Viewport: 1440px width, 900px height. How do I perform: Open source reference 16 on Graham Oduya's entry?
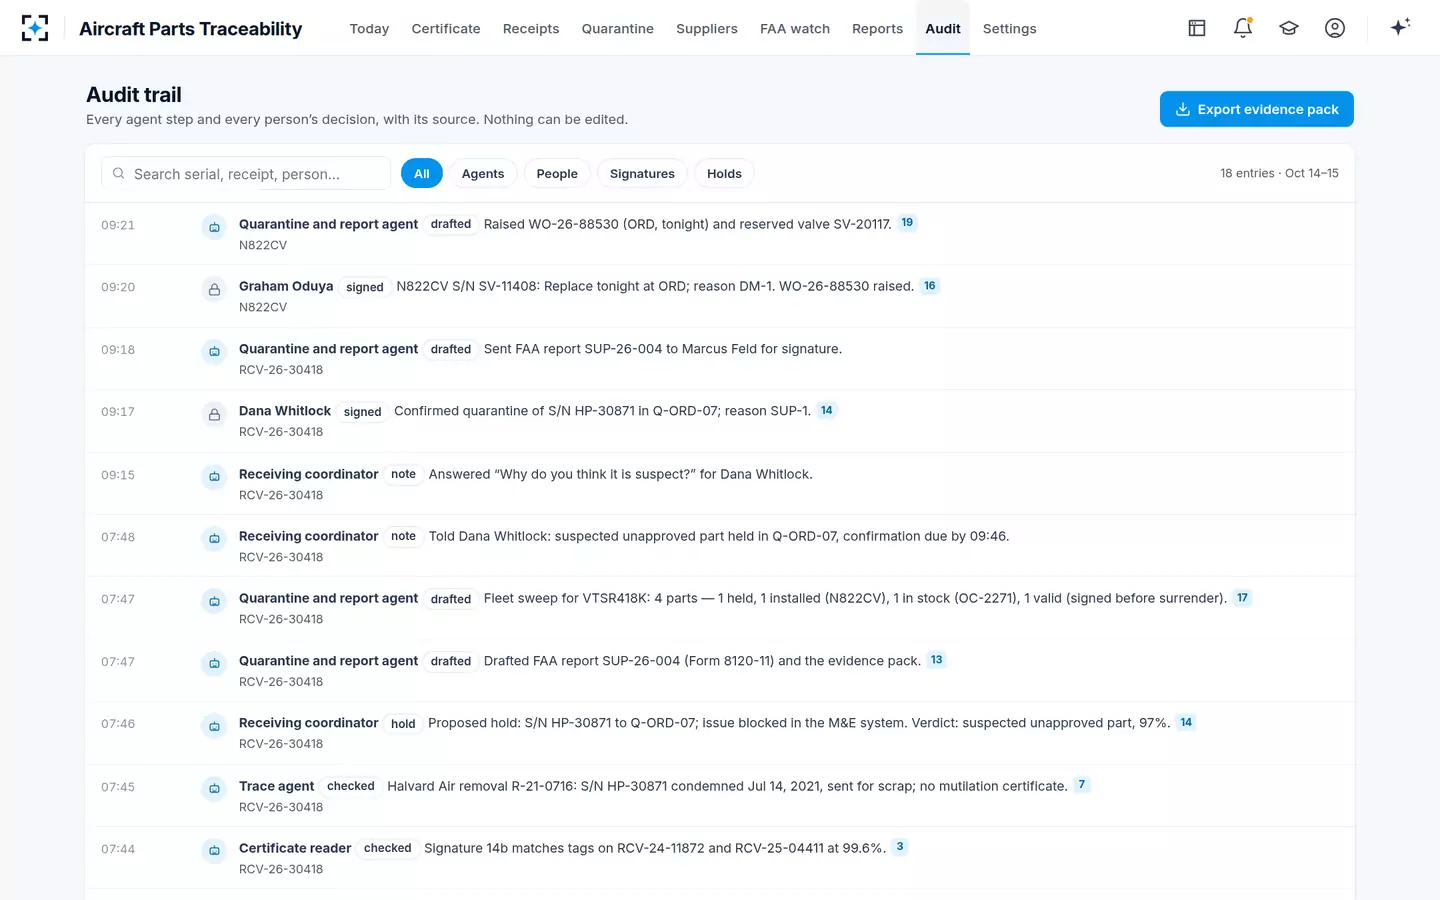coord(930,286)
